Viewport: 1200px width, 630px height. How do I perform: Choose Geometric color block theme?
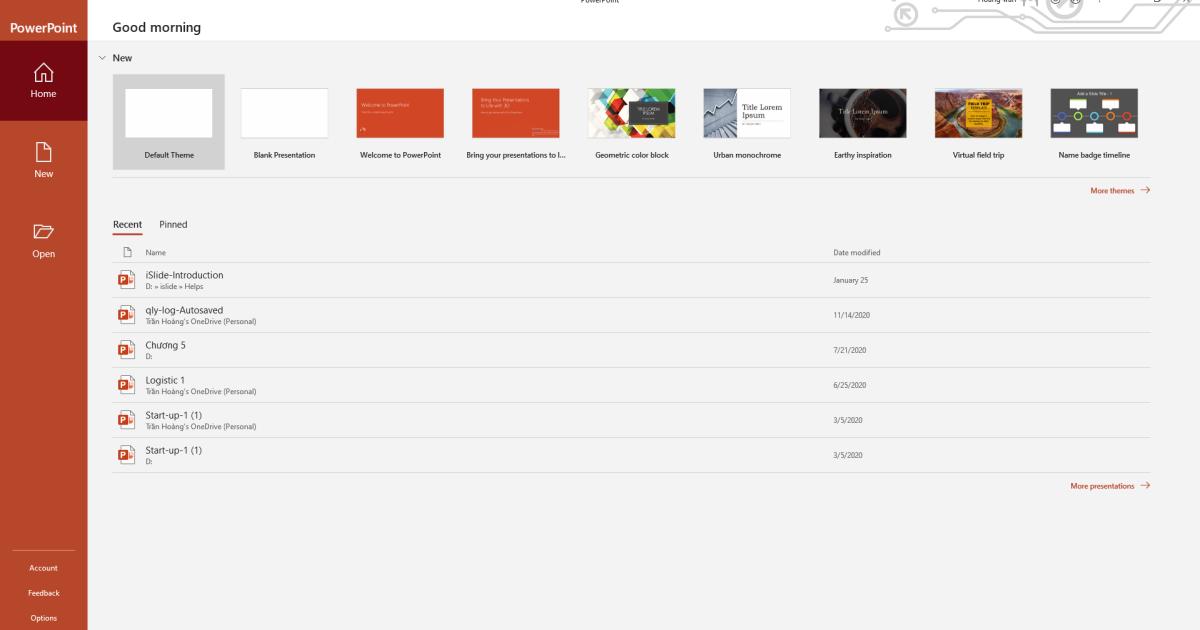pyautogui.click(x=632, y=122)
